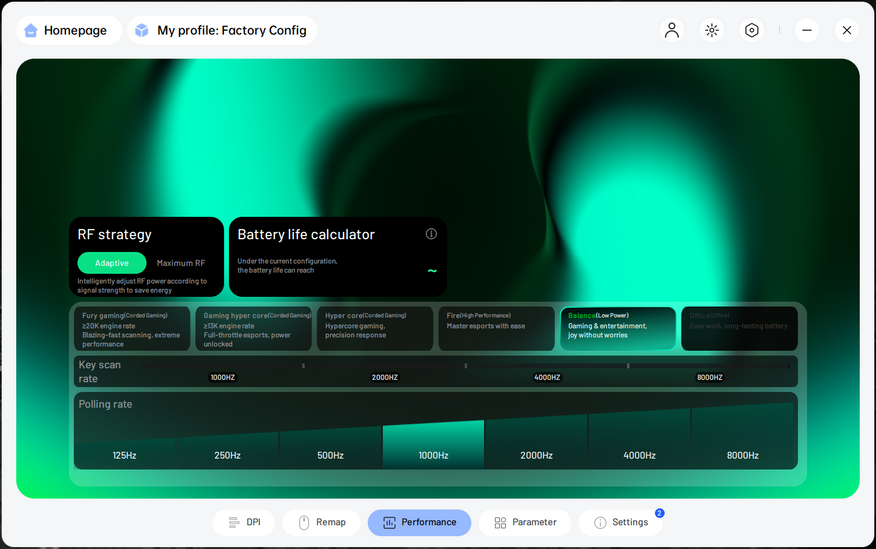Show battery life calculator info
Viewport: 876px width, 549px height.
click(x=431, y=234)
